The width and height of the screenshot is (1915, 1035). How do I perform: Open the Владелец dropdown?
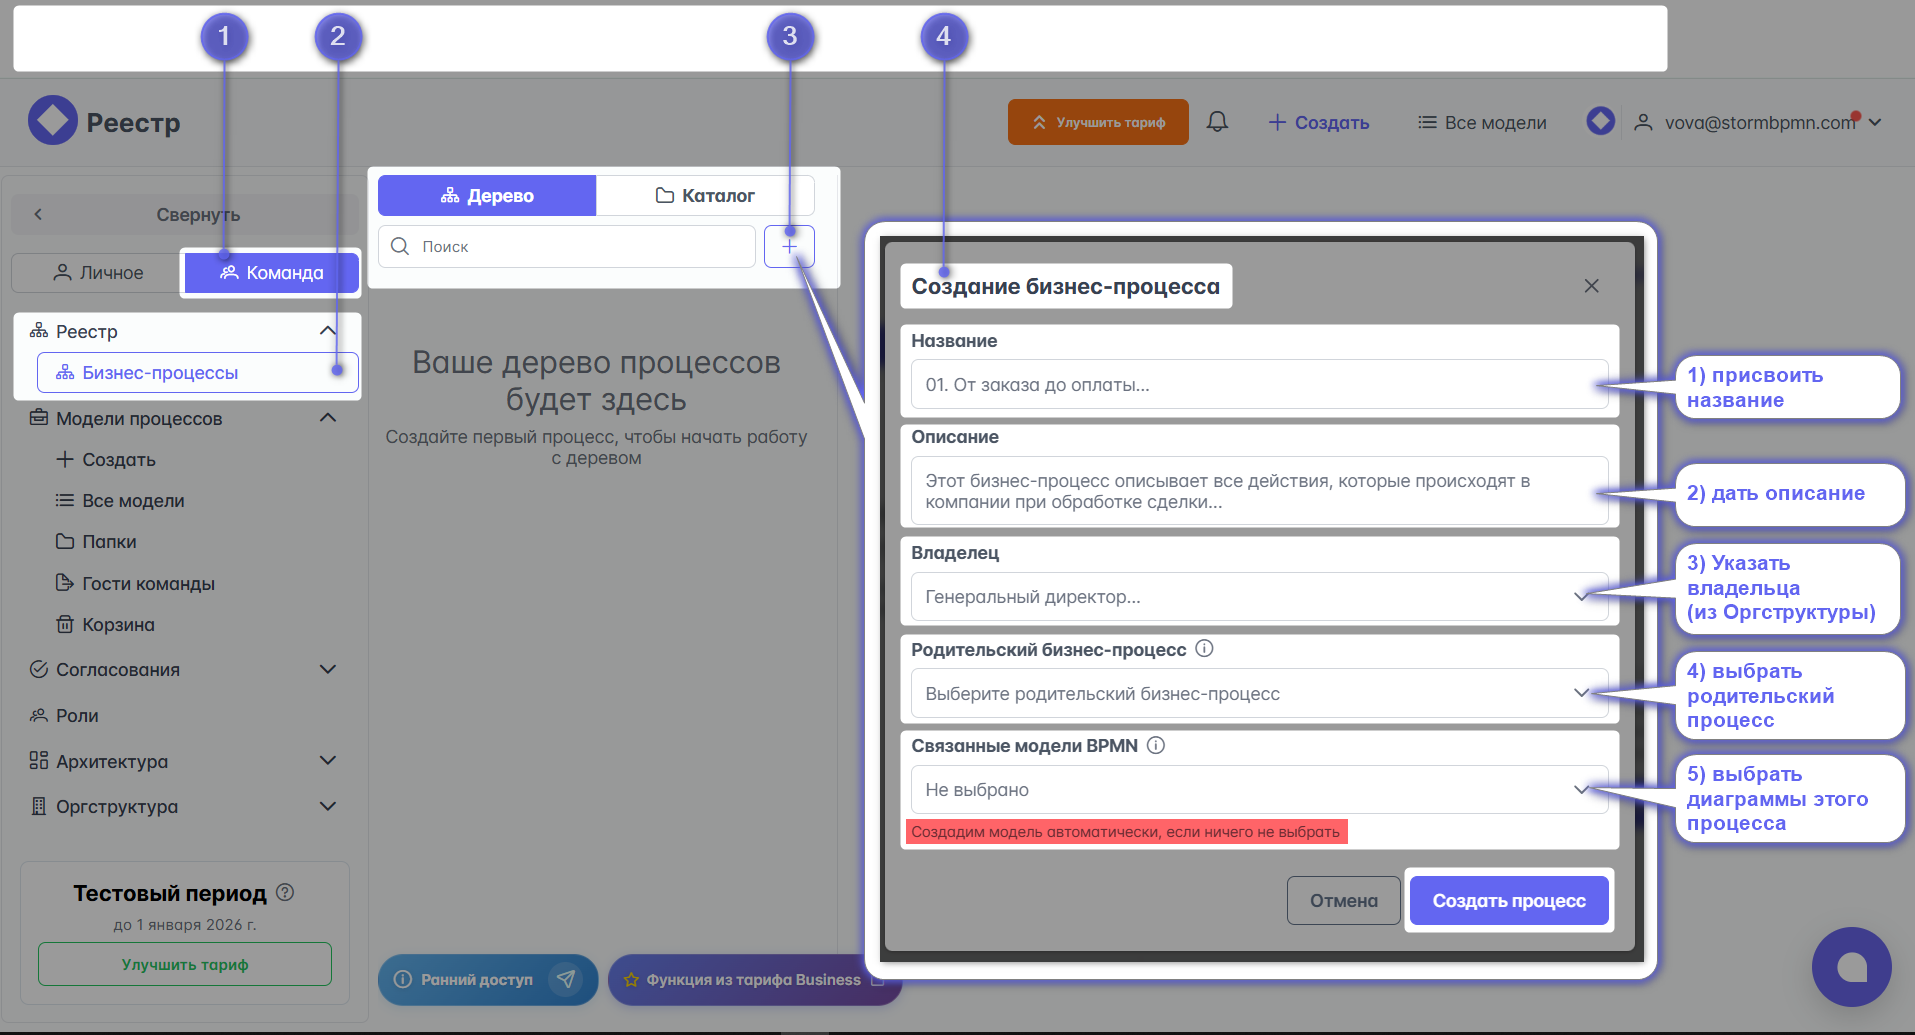pos(1258,597)
